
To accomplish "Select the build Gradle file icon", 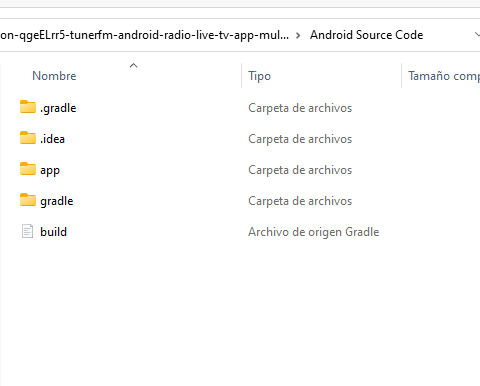I will coord(28,231).
